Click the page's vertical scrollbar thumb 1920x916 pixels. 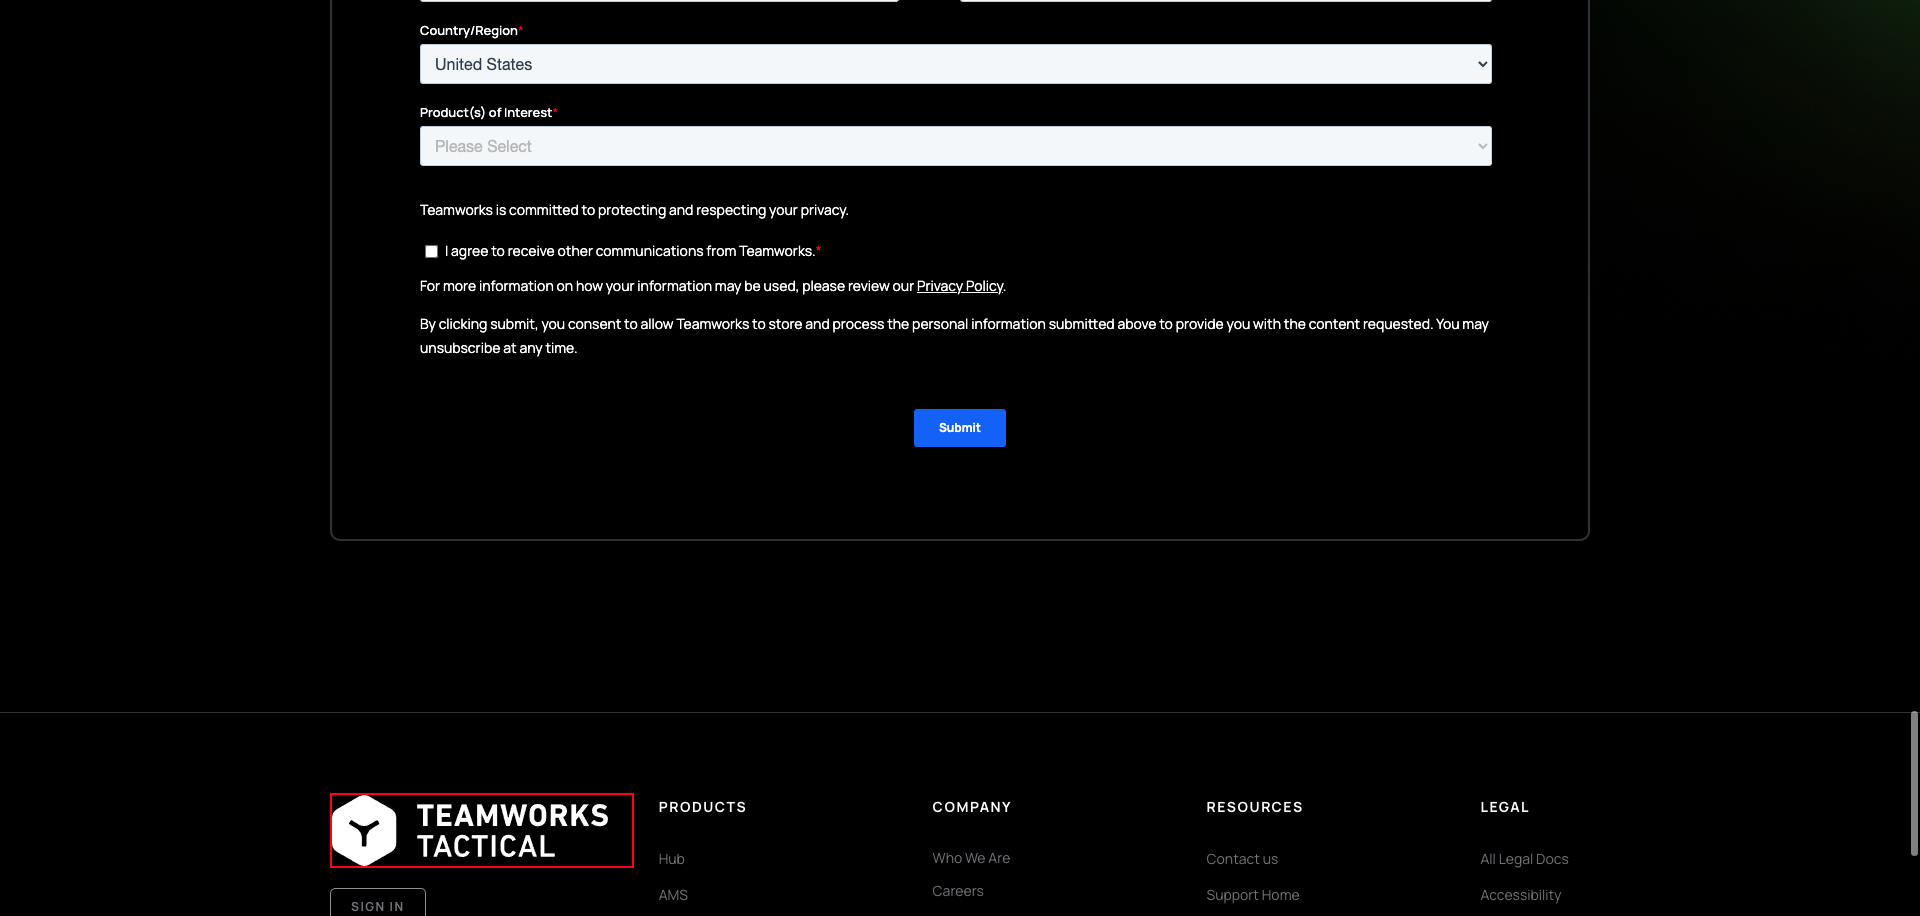[x=1913, y=783]
